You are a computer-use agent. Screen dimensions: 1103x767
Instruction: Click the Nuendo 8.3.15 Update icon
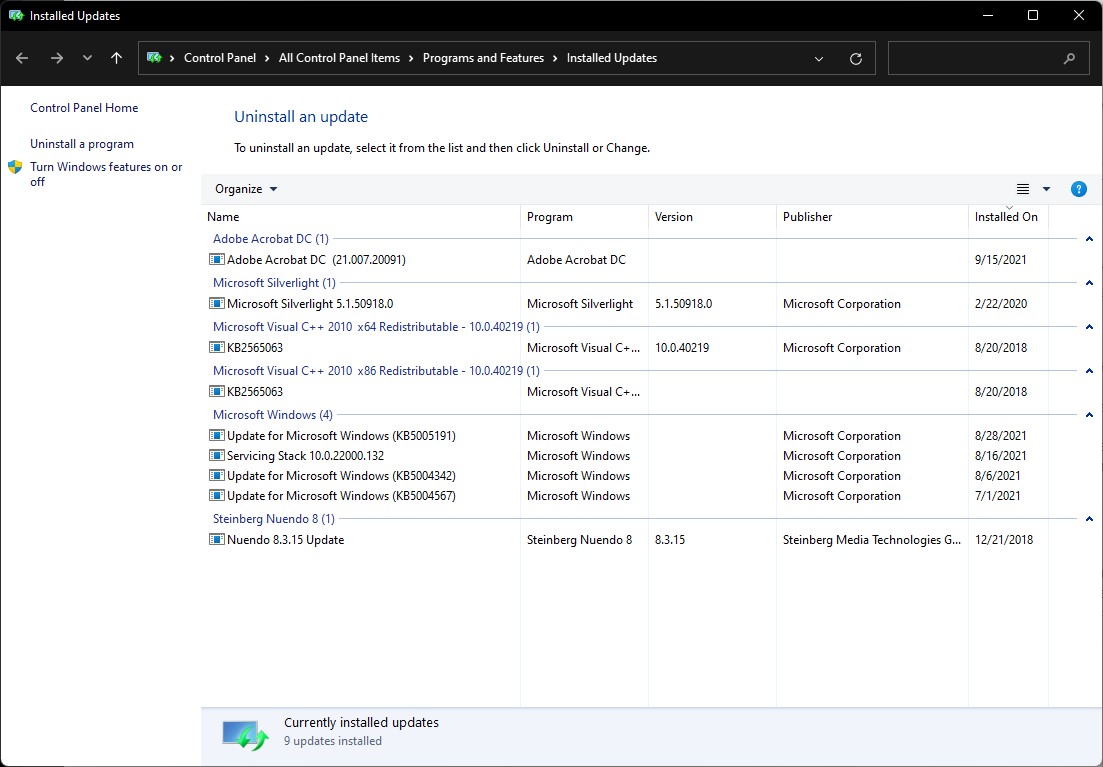(x=217, y=540)
